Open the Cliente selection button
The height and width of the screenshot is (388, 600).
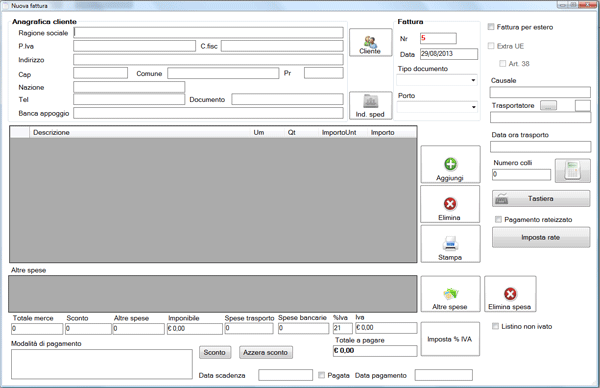(x=370, y=42)
